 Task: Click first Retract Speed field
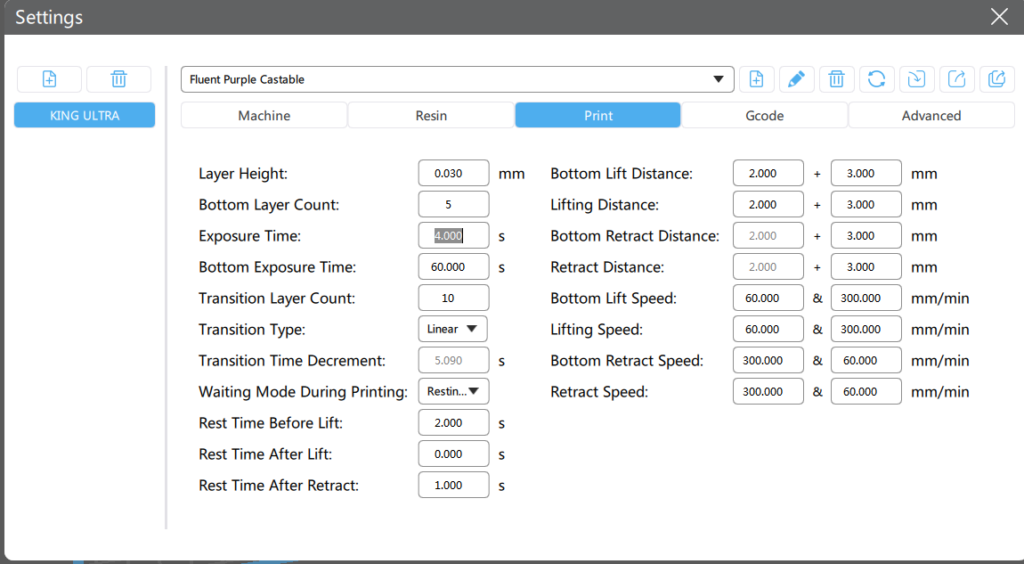coord(768,392)
